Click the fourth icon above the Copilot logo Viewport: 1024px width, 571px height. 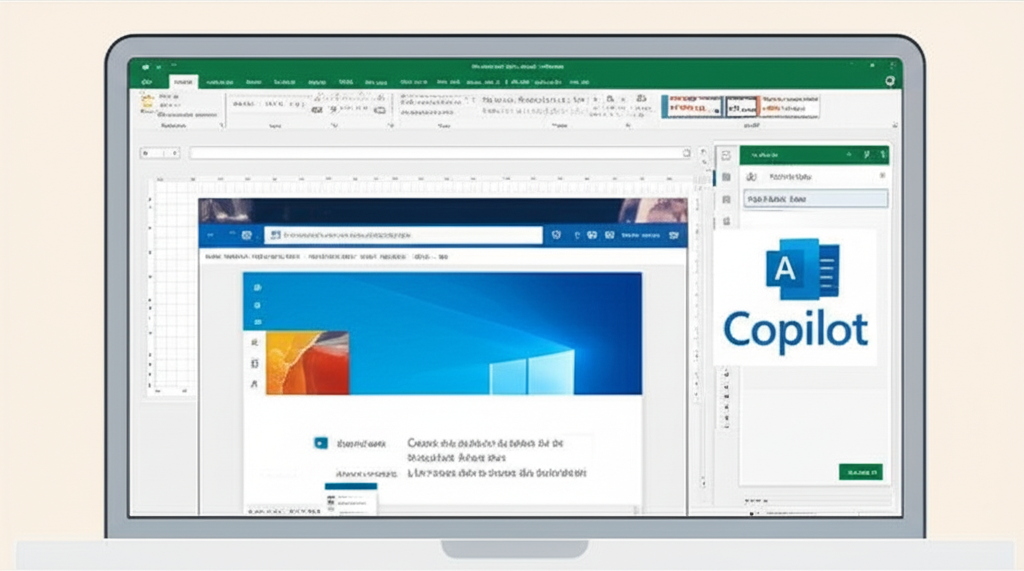pos(726,221)
